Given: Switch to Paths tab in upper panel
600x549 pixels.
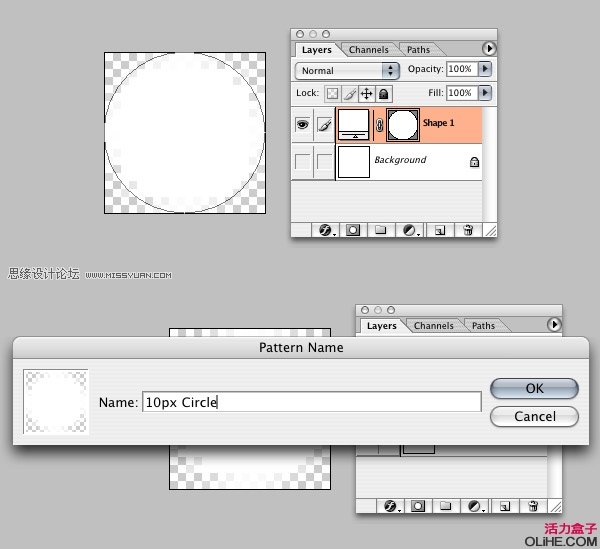Looking at the screenshot, I should [418, 50].
